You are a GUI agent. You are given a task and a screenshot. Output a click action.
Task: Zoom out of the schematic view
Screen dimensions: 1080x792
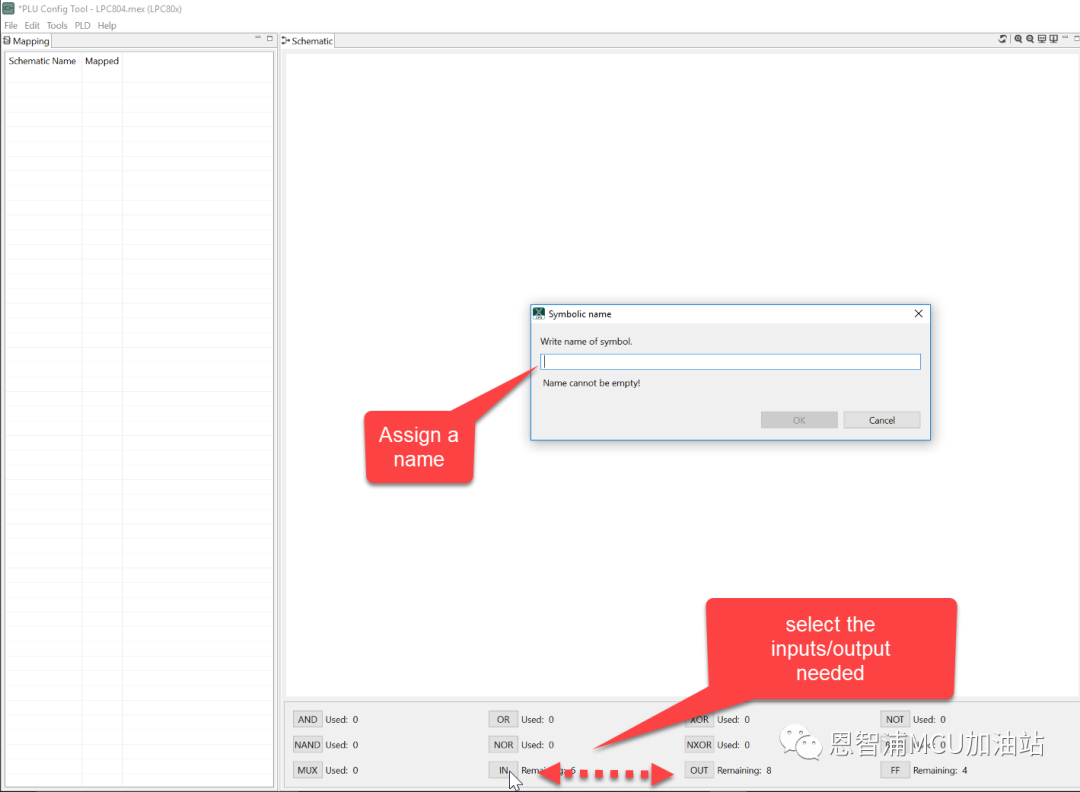[1030, 39]
